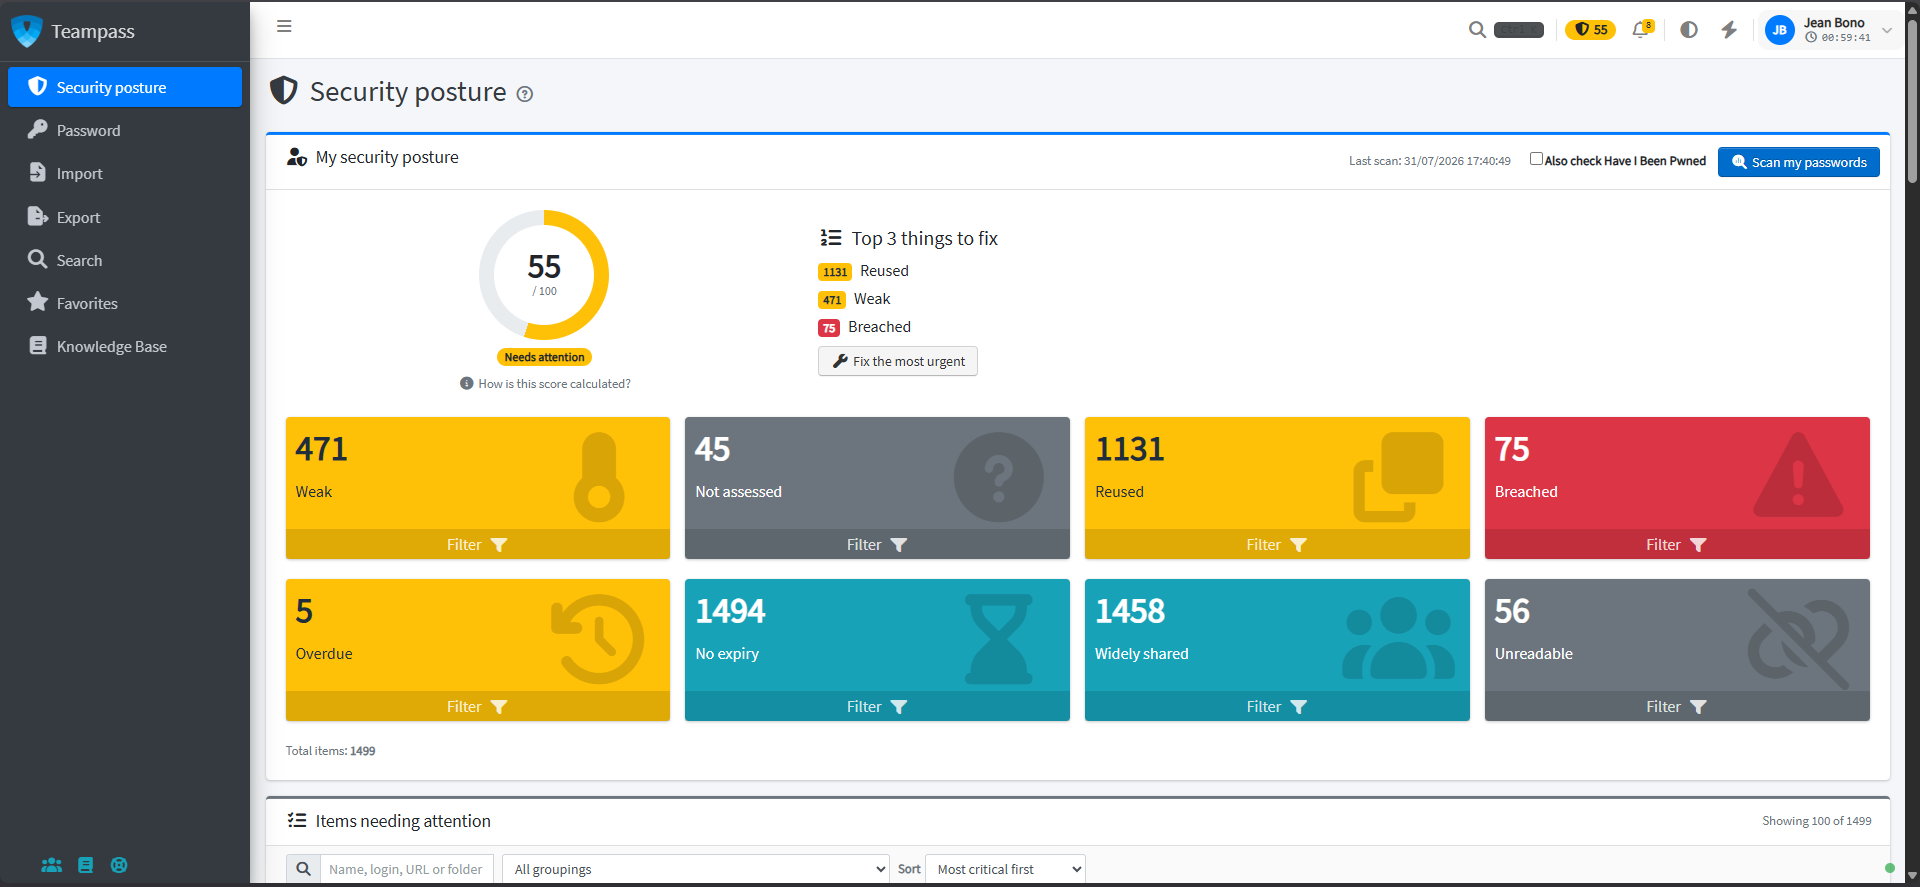The height and width of the screenshot is (887, 1920).
Task: Click the users group icon in sidebar footer
Action: [52, 865]
